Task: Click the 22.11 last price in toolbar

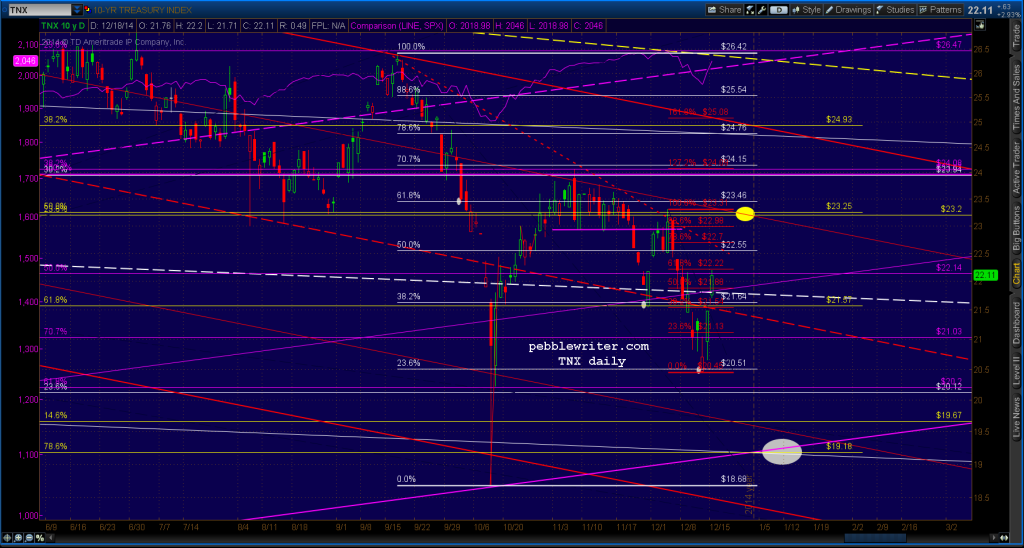Action: coord(980,10)
